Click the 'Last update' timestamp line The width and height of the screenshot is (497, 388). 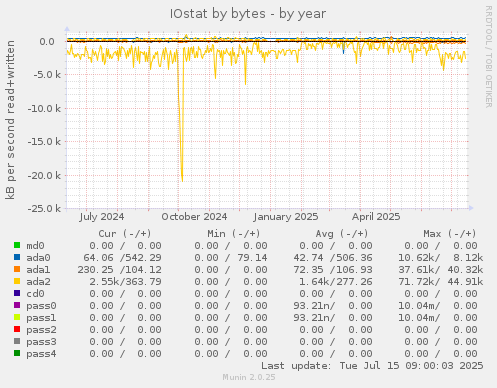(x=372, y=366)
